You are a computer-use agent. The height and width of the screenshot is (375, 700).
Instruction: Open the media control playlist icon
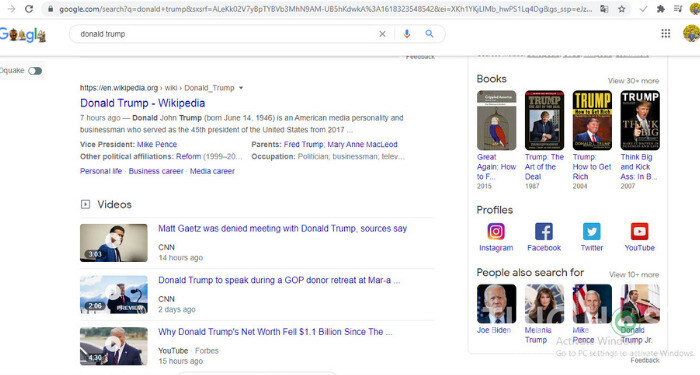(x=678, y=9)
